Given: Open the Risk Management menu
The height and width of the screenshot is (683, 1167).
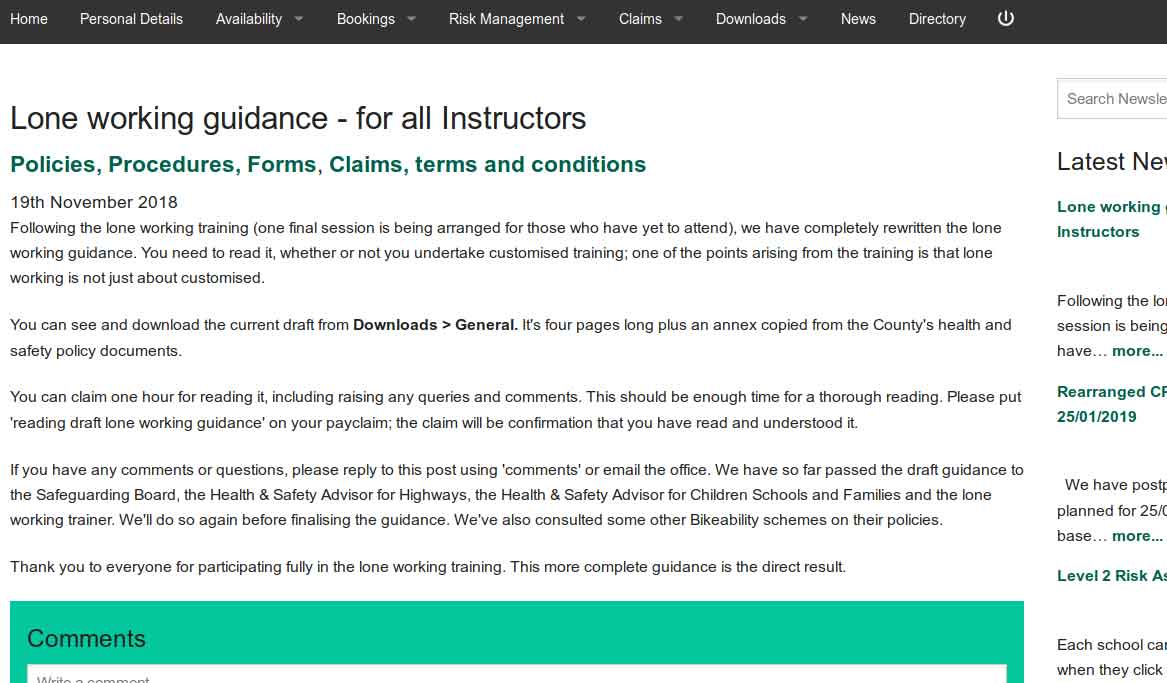Looking at the screenshot, I should (x=506, y=19).
